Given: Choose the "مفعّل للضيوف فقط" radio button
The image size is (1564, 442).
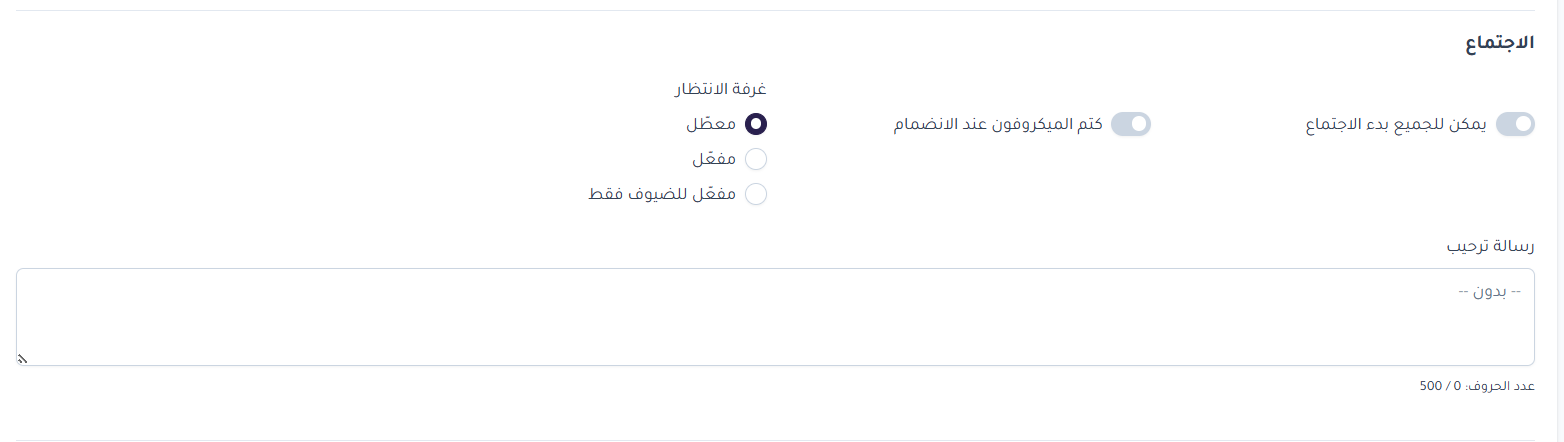Looking at the screenshot, I should point(756,194).
